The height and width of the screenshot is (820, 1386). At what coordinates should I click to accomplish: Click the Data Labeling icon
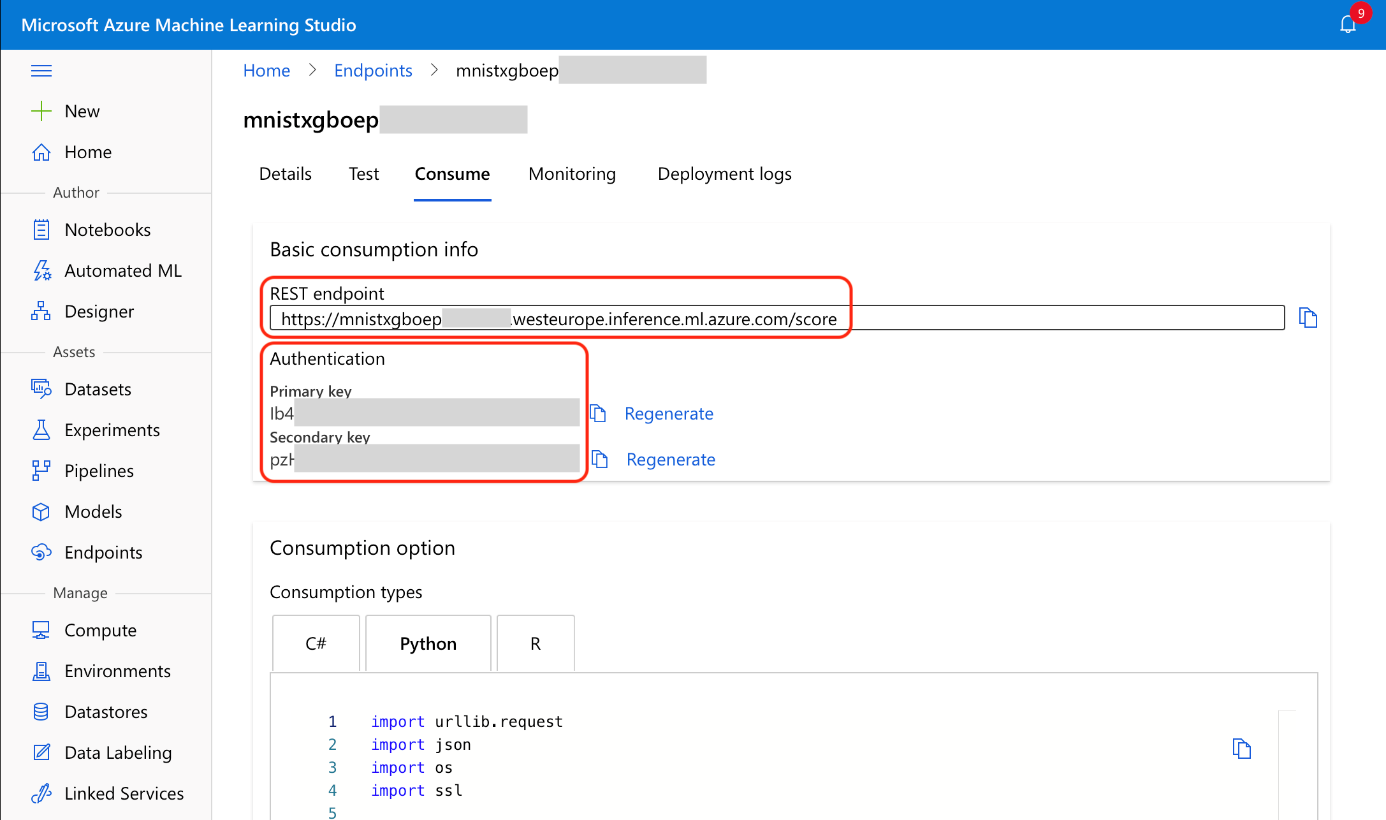click(x=41, y=753)
